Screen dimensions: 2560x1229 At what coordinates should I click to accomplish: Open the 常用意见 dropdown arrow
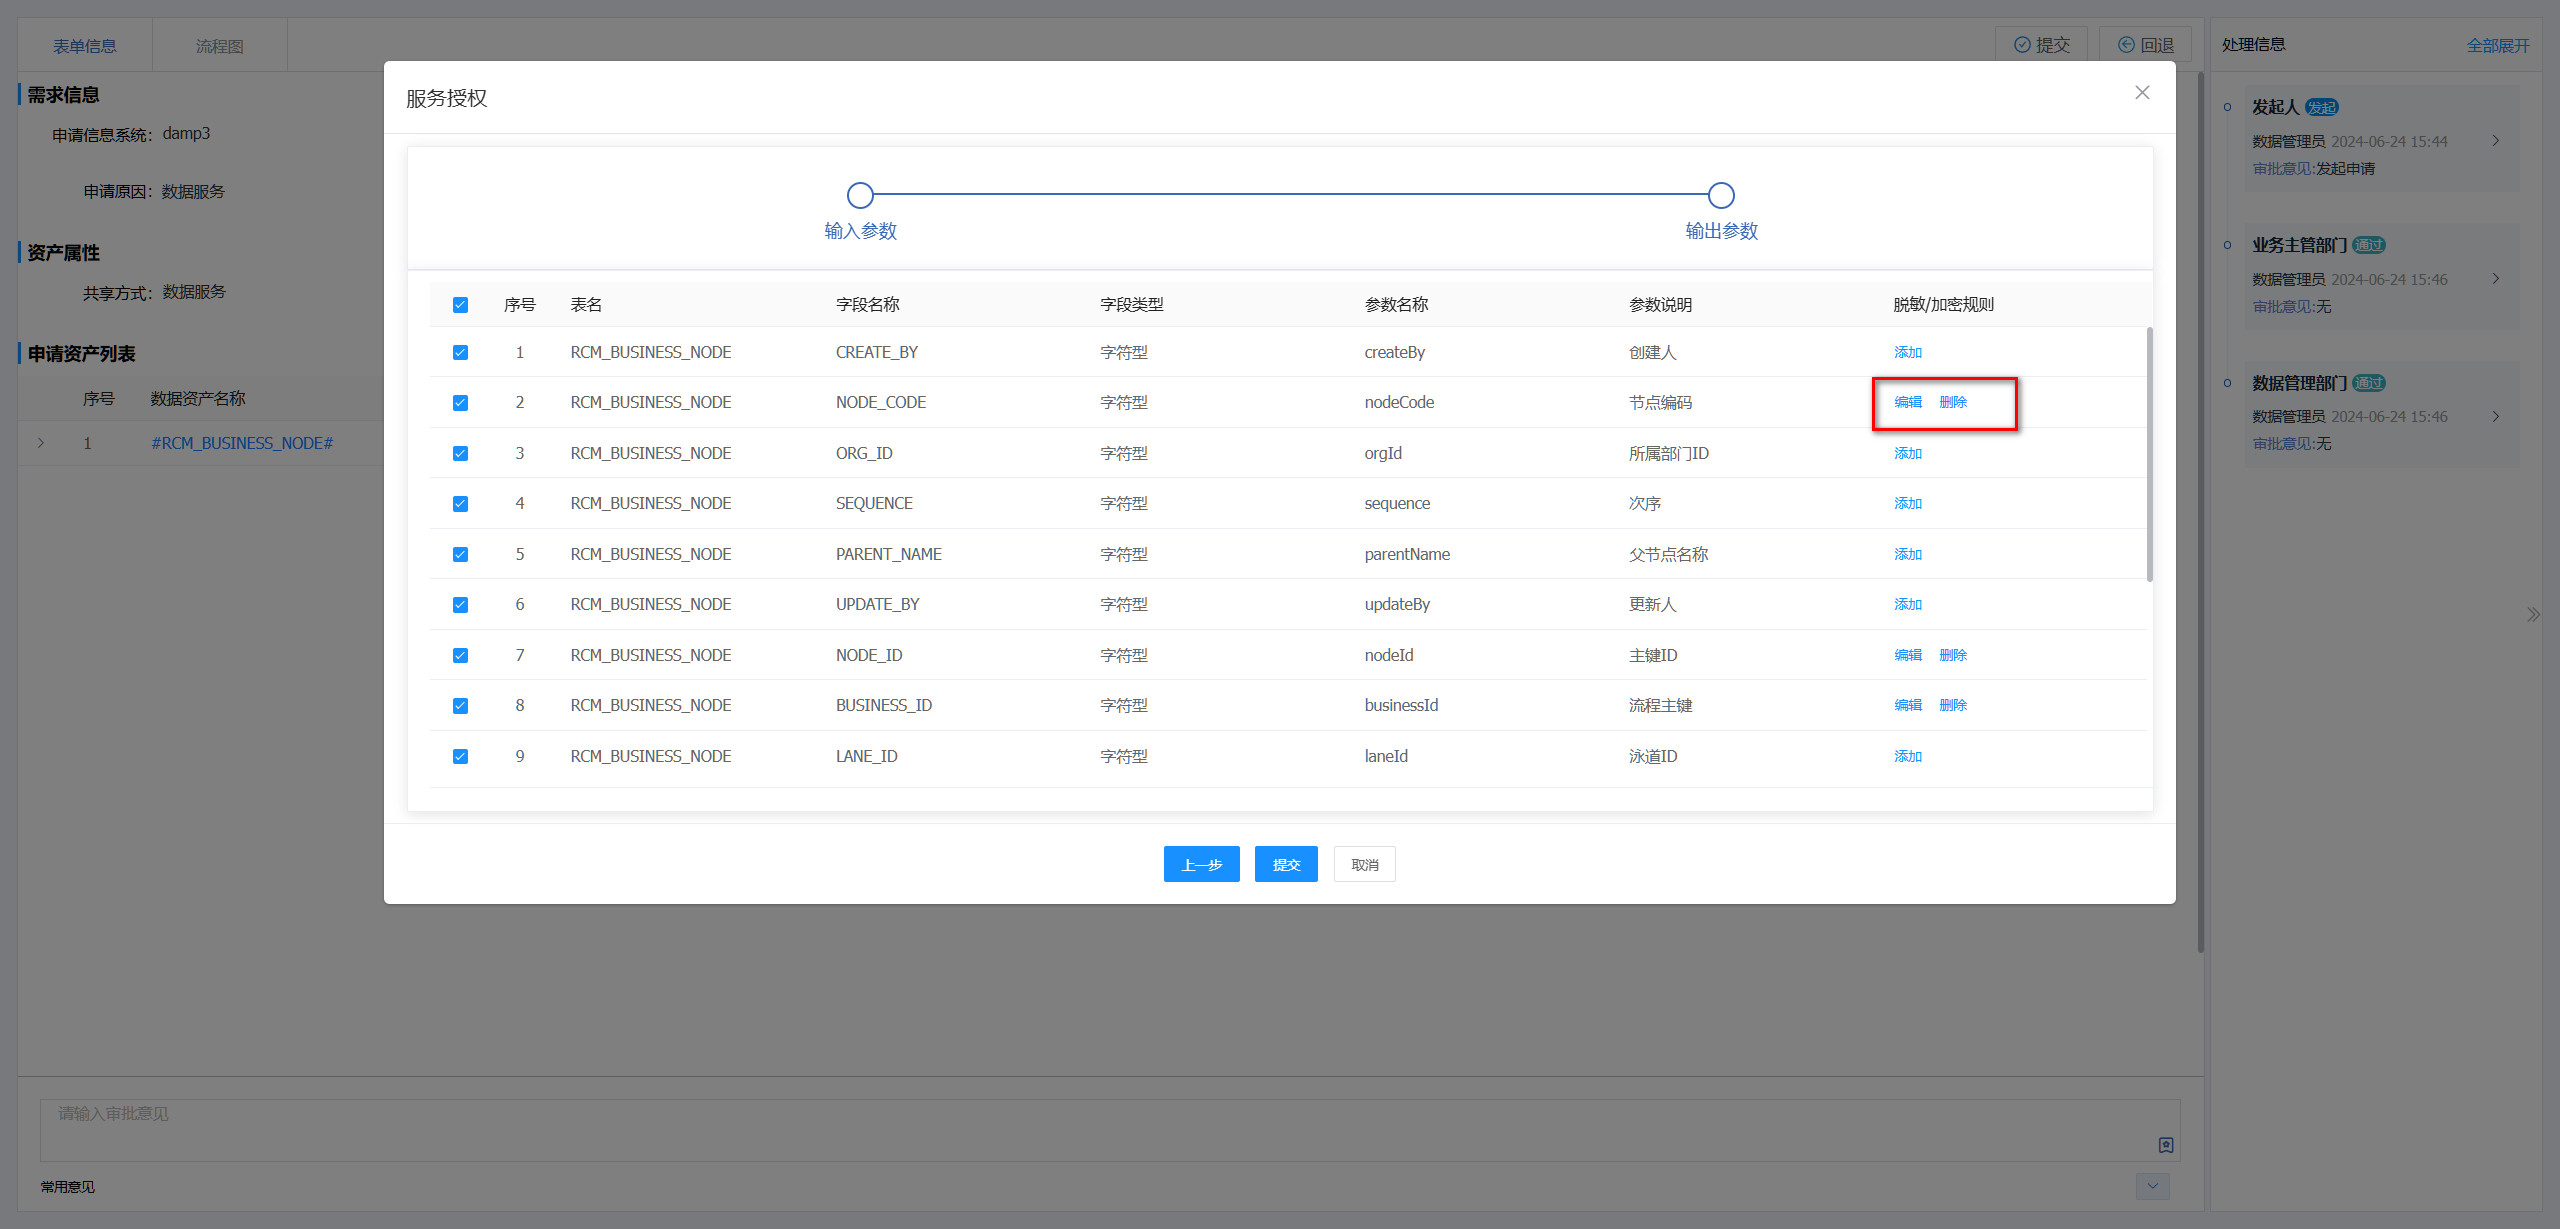[x=2152, y=1186]
